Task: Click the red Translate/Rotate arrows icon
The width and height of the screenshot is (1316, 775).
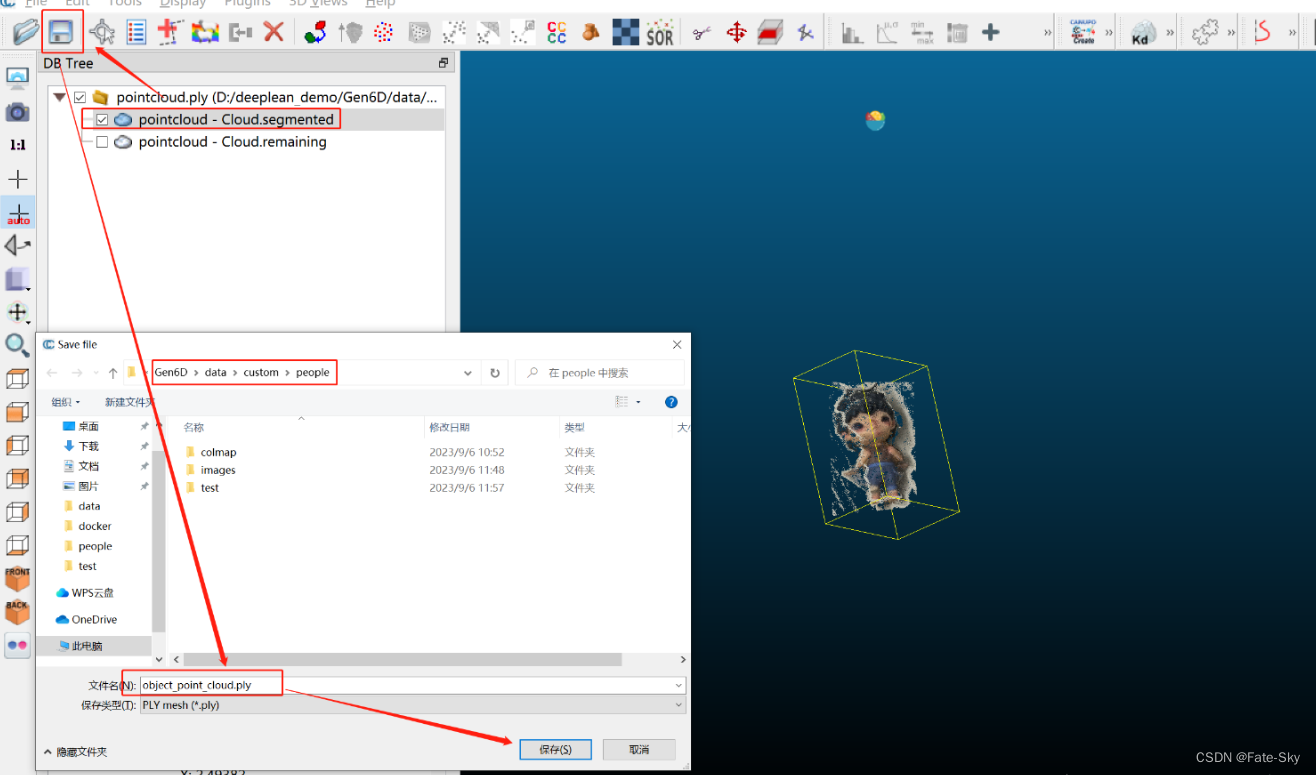Action: click(x=736, y=33)
